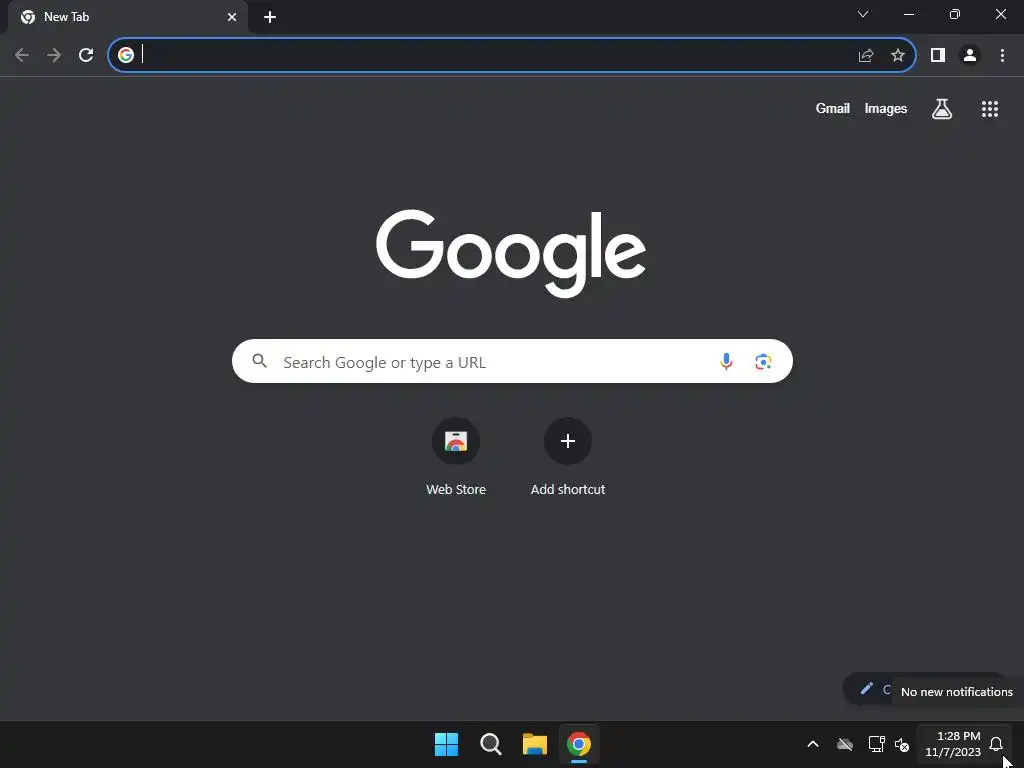Focus the Search Google or type a URL box

[x=512, y=361]
